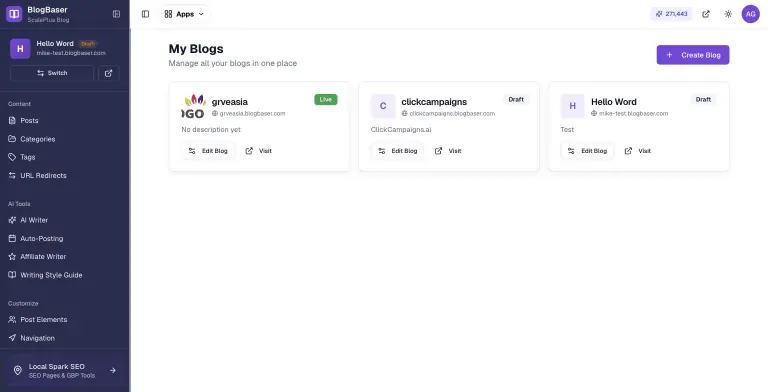The image size is (768, 392).
Task: Open Writing Style Guide in the sidebar
Action: click(x=51, y=275)
